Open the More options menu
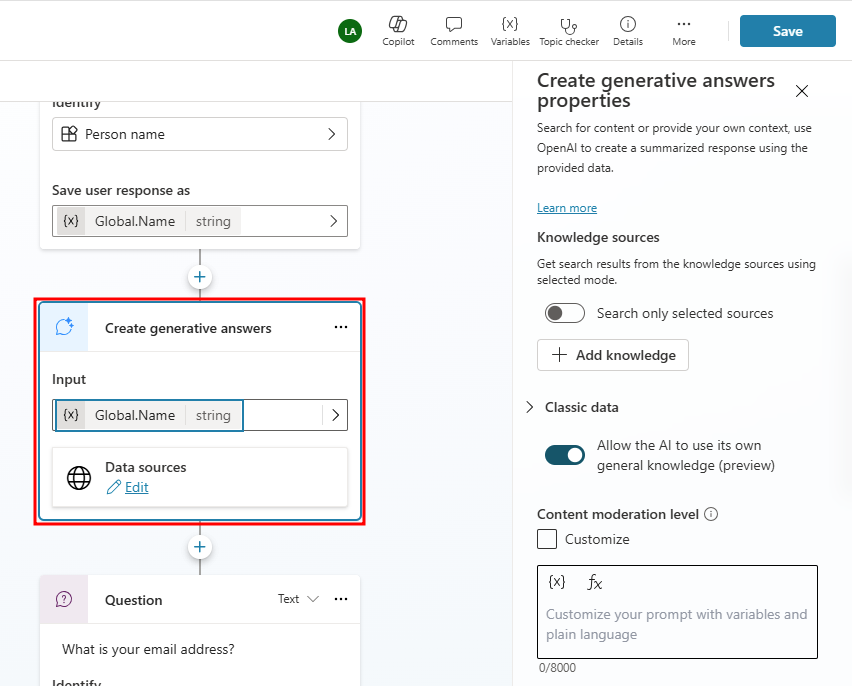Viewport: 852px width, 686px height. [x=684, y=31]
